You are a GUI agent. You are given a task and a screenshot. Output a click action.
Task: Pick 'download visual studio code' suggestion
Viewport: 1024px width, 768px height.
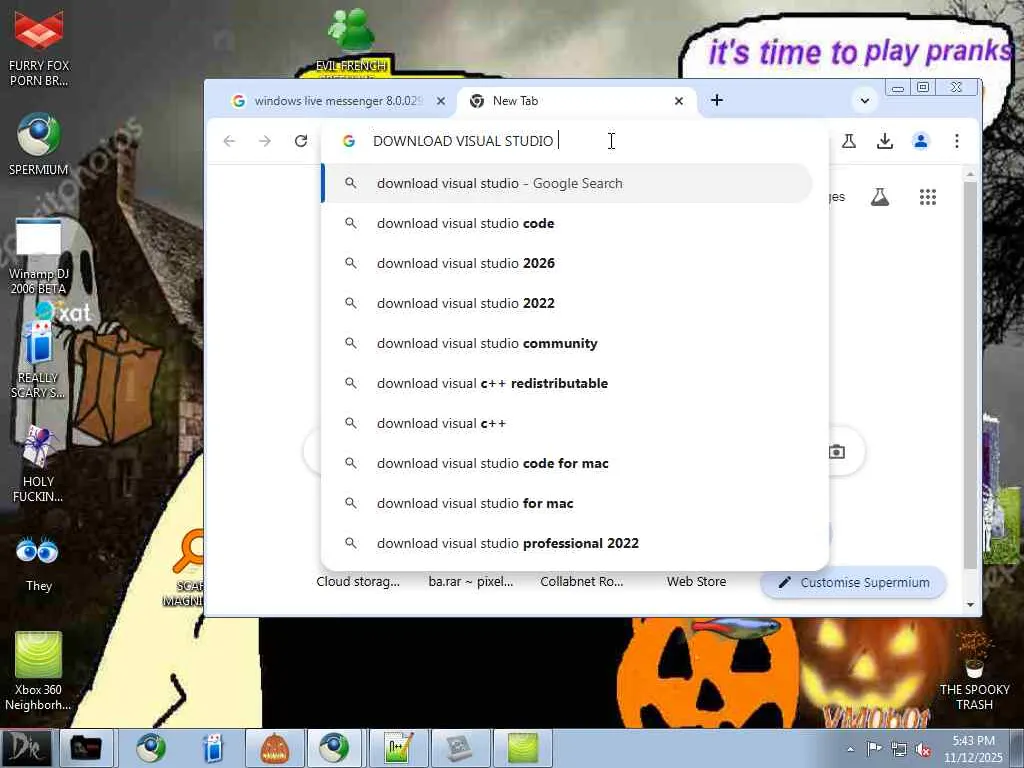[567, 223]
